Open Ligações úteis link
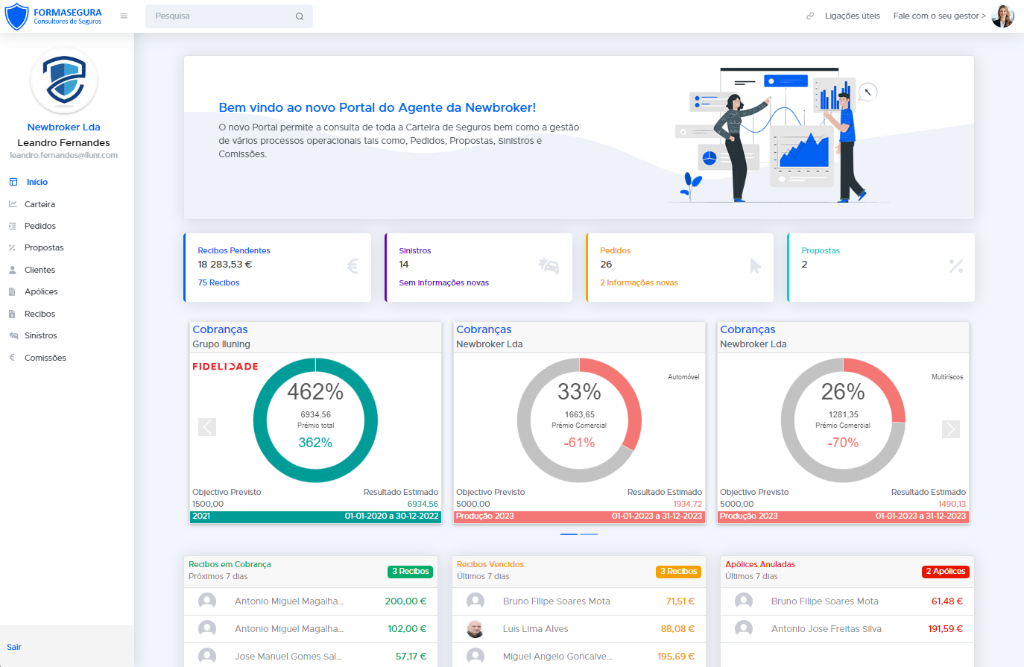This screenshot has width=1024, height=667. click(852, 16)
